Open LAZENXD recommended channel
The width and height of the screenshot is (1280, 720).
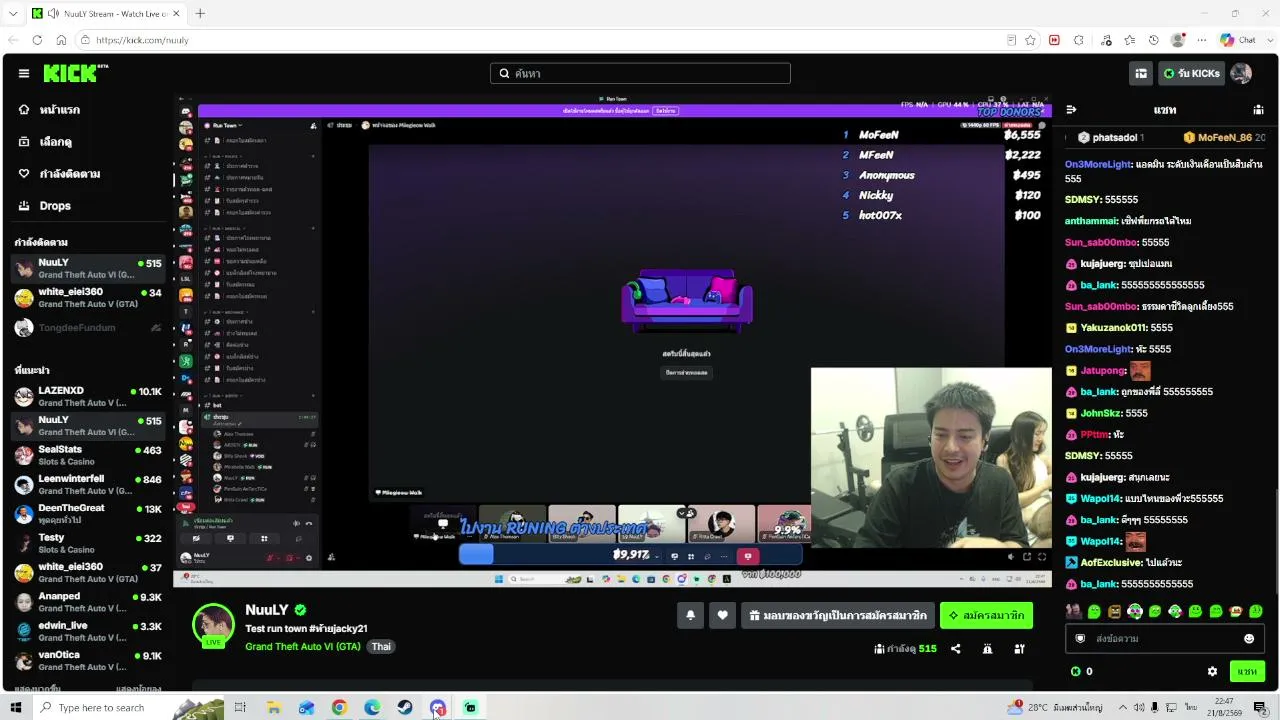87,397
